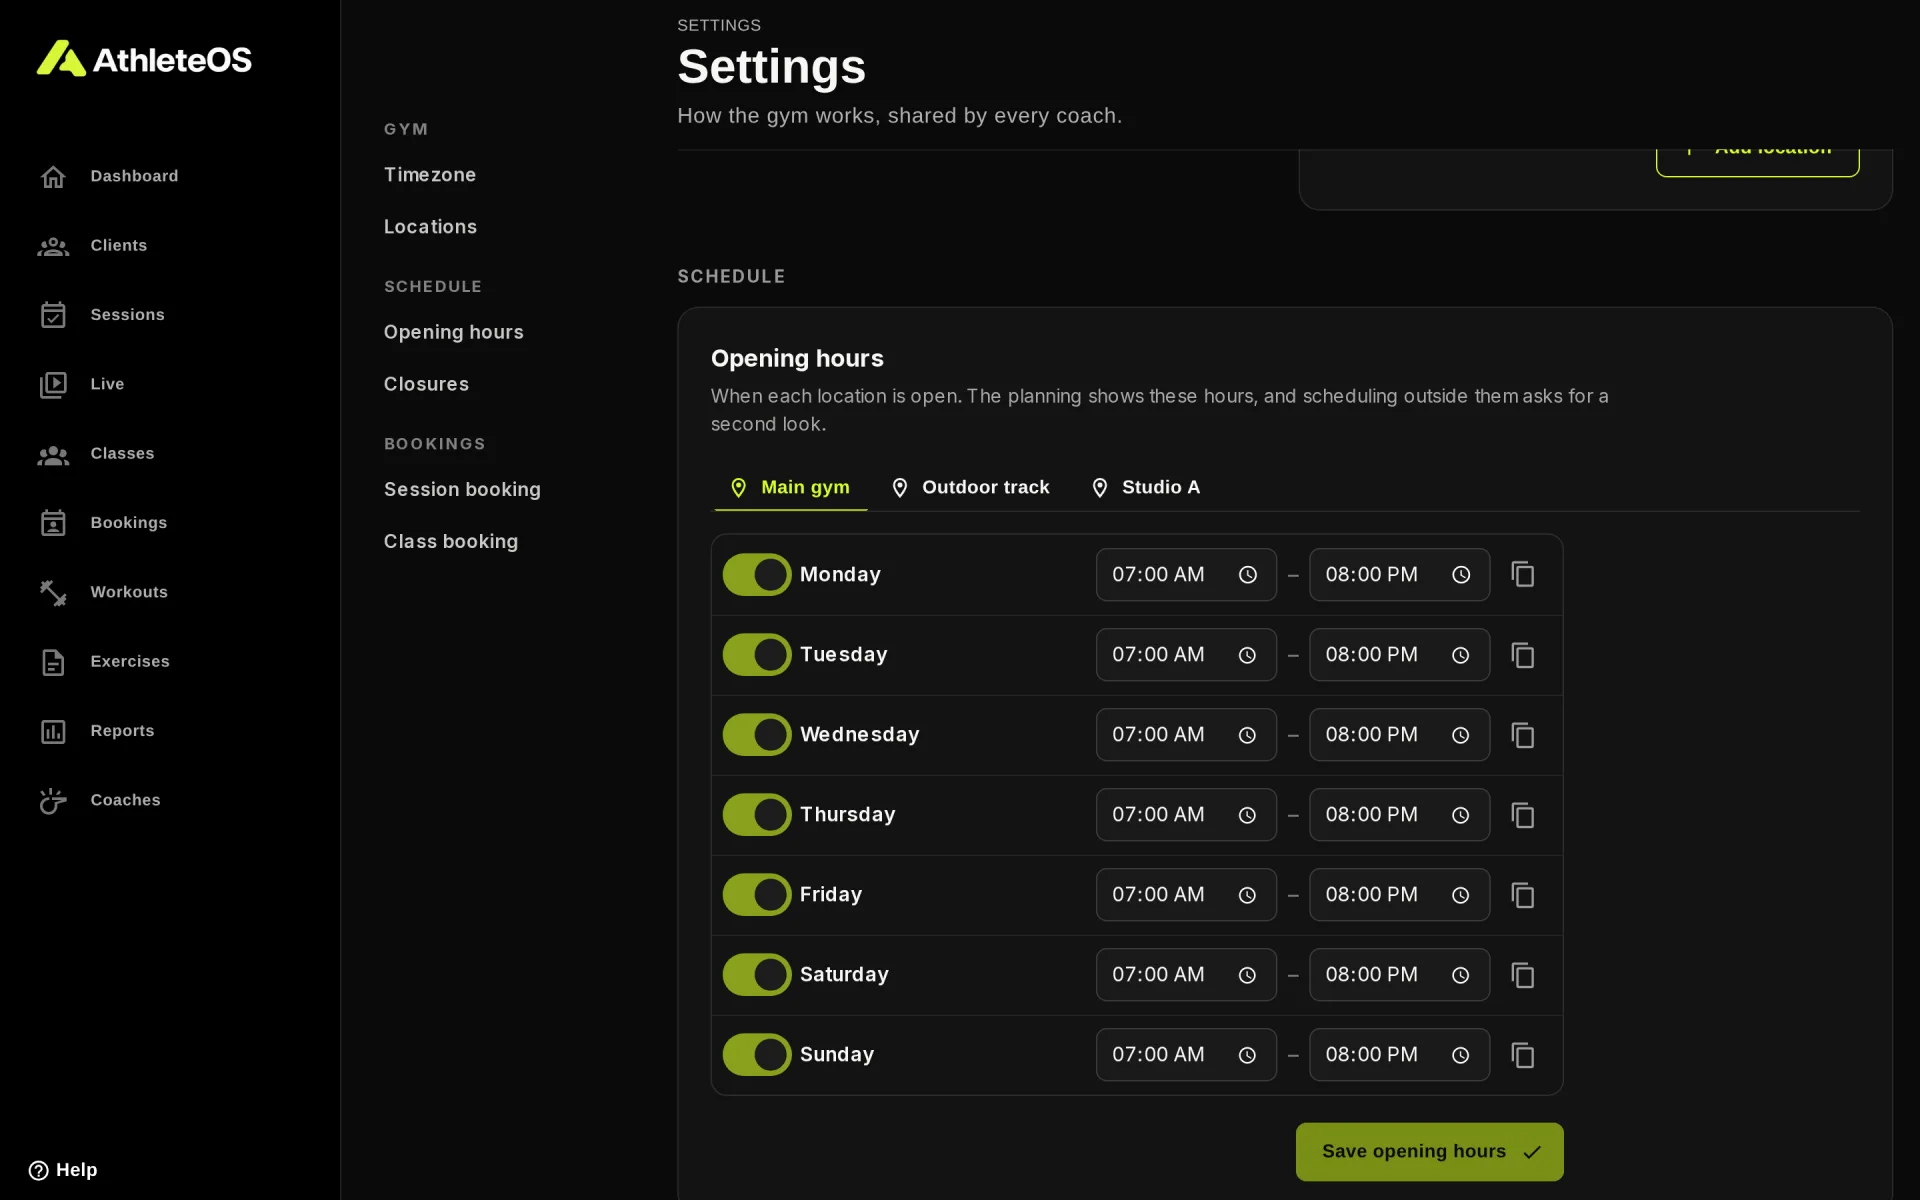Open clock picker for Sunday opening time
The height and width of the screenshot is (1200, 1920).
coord(1247,1055)
